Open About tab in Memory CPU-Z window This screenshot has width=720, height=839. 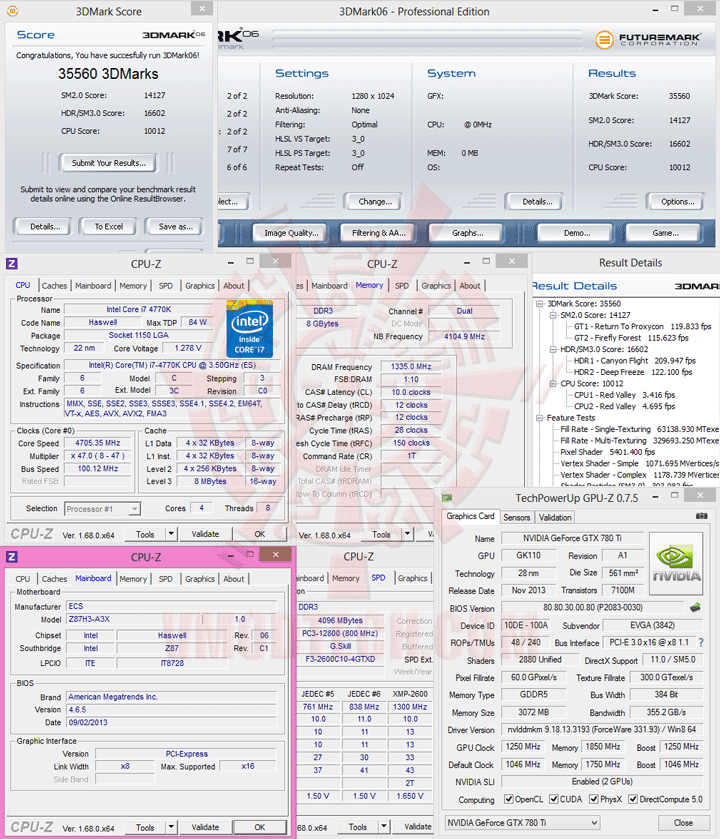click(x=470, y=286)
